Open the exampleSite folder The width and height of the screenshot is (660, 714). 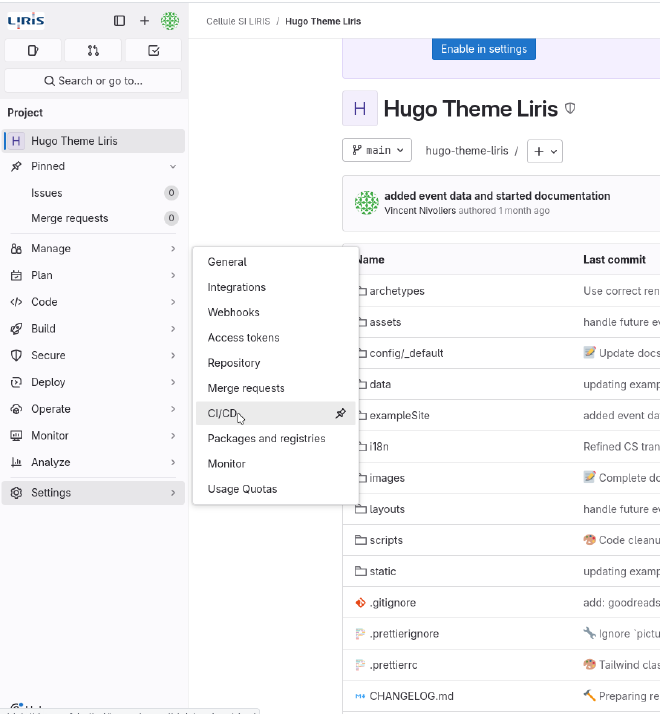(x=399, y=415)
